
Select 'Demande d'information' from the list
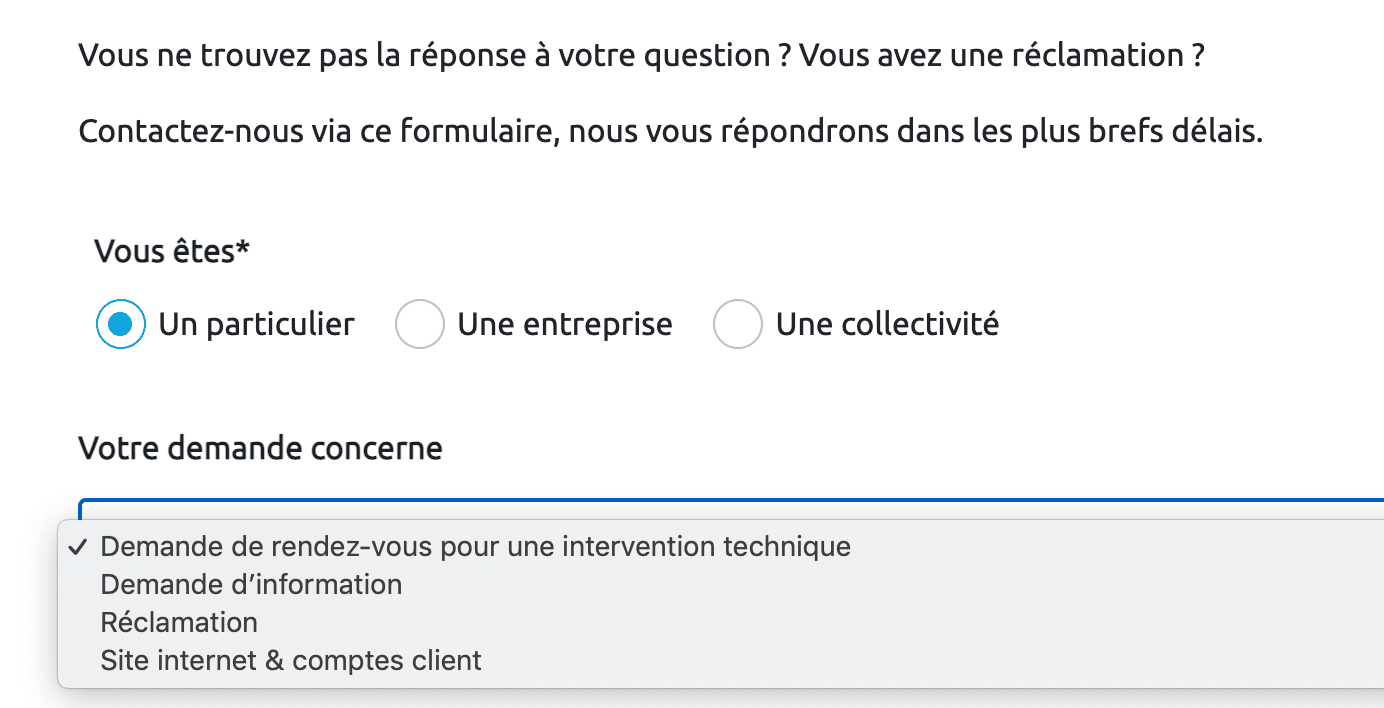pyautogui.click(x=250, y=584)
